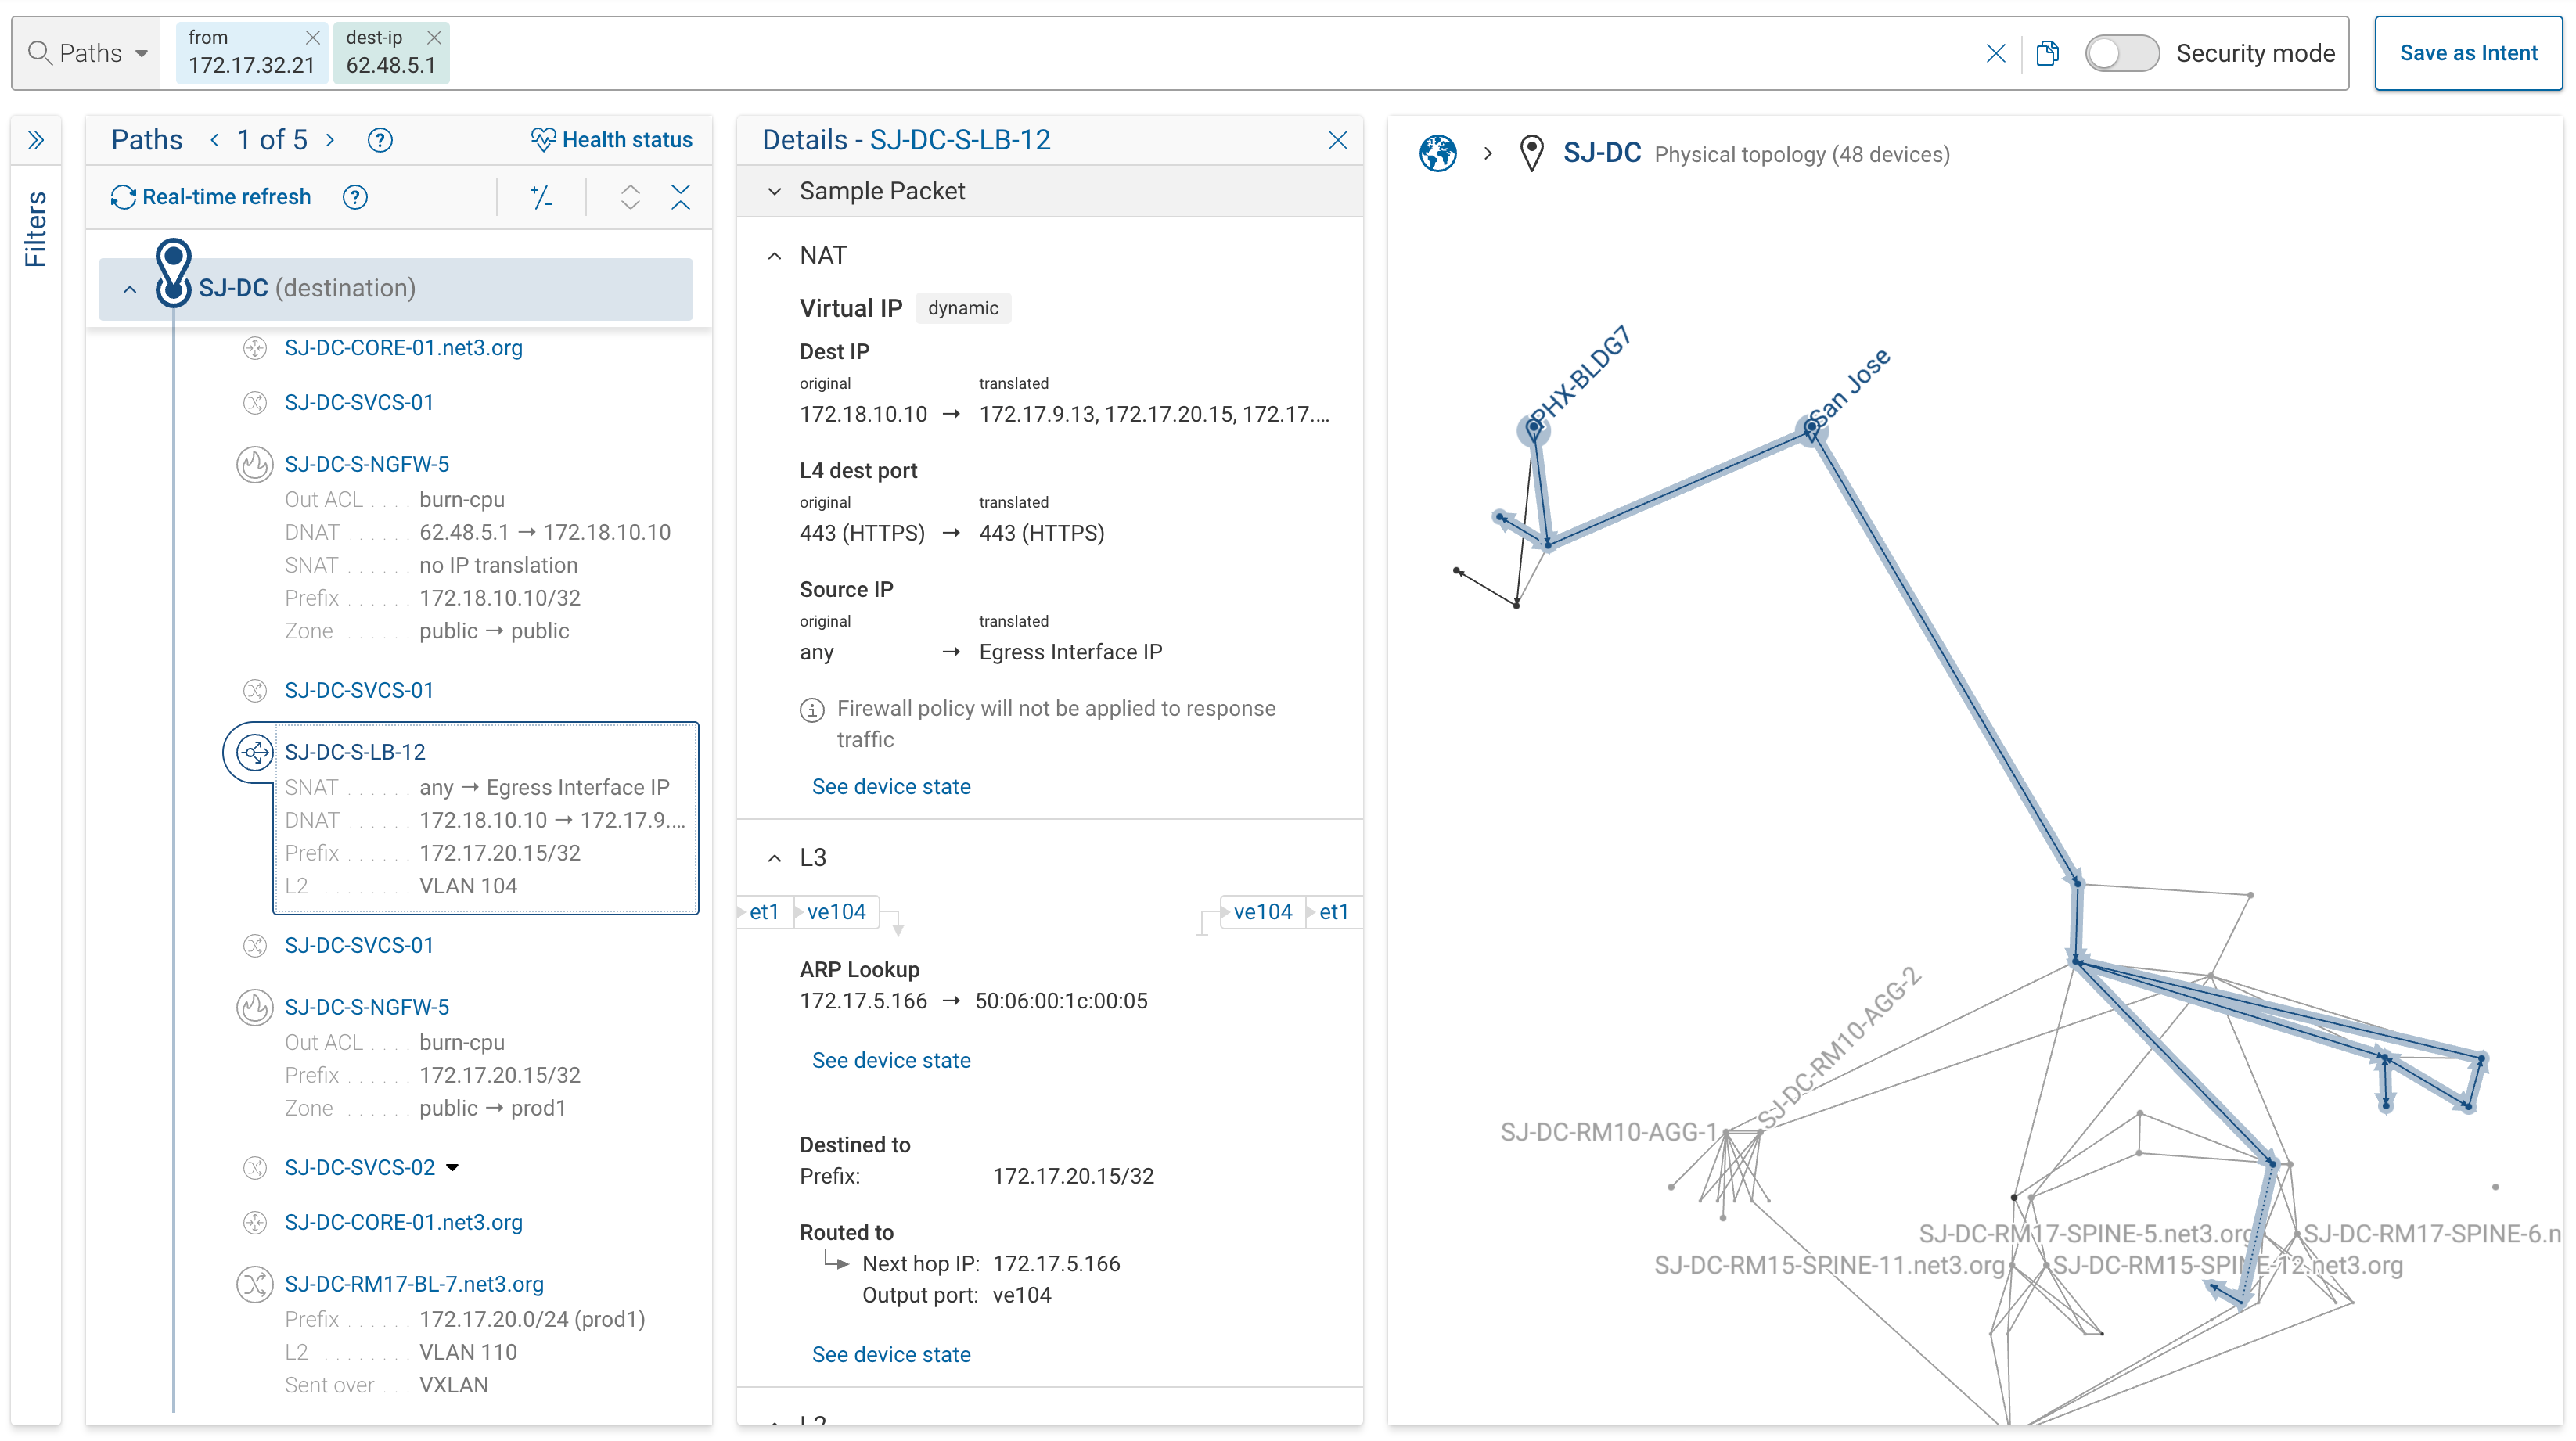Image resolution: width=2576 pixels, height=1441 pixels.
Task: Open Health status
Action: point(611,140)
